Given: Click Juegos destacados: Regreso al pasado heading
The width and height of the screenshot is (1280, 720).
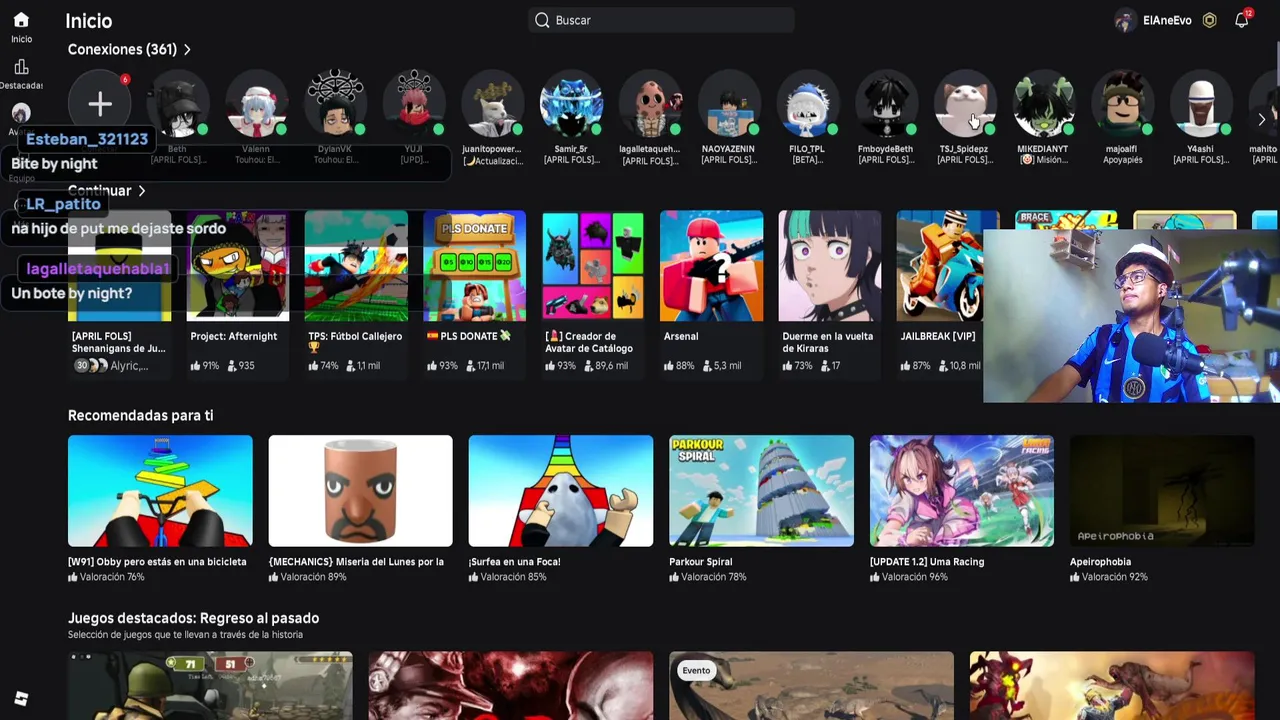Looking at the screenshot, I should pyautogui.click(x=193, y=618).
